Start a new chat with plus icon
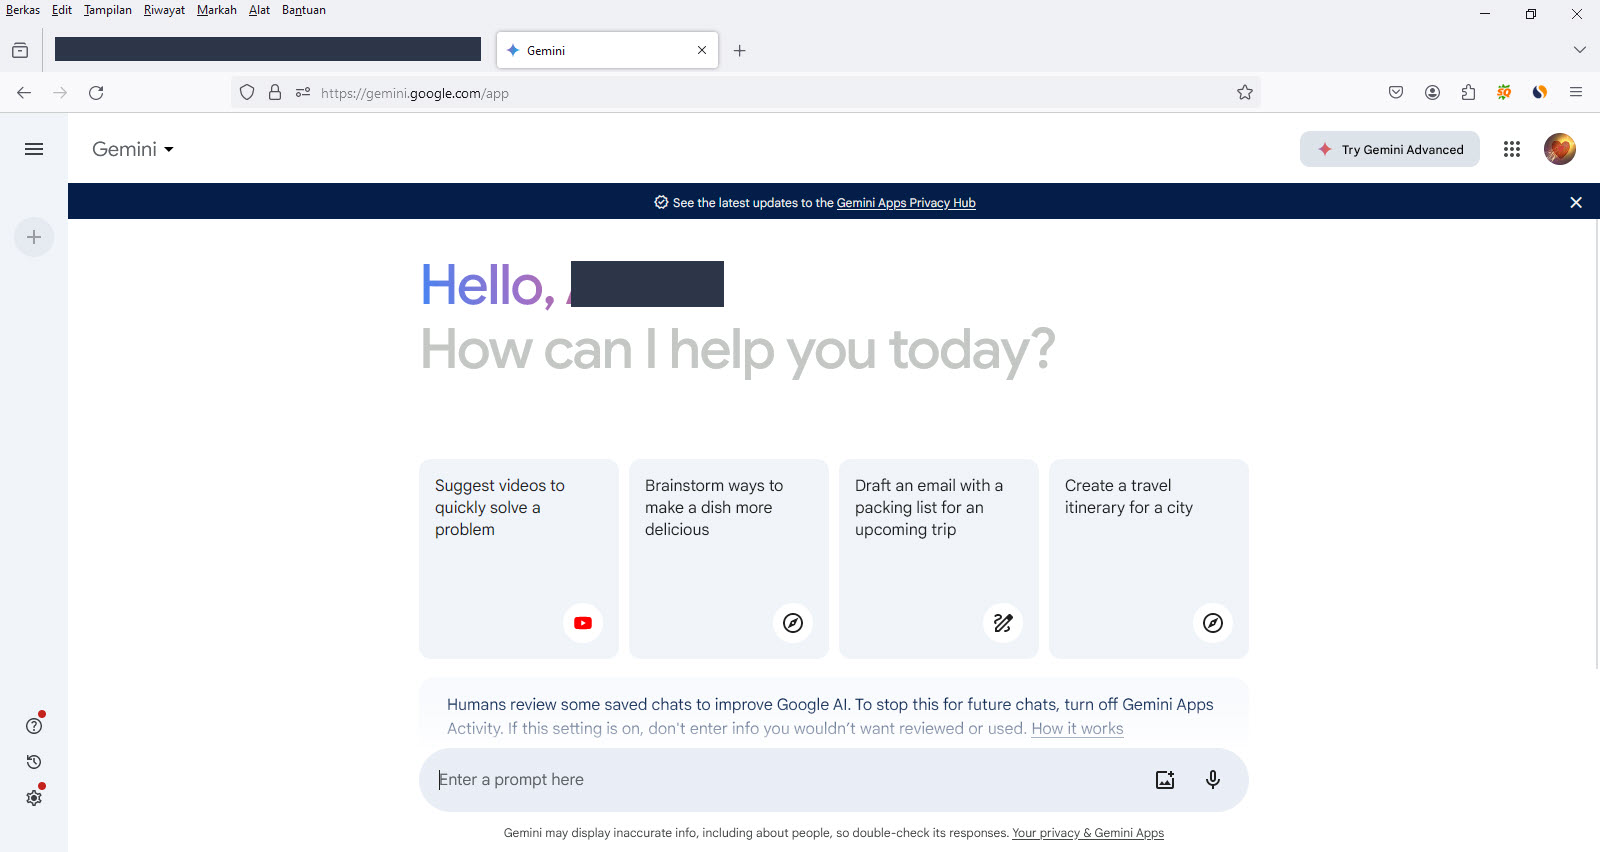This screenshot has width=1600, height=852. (x=34, y=237)
